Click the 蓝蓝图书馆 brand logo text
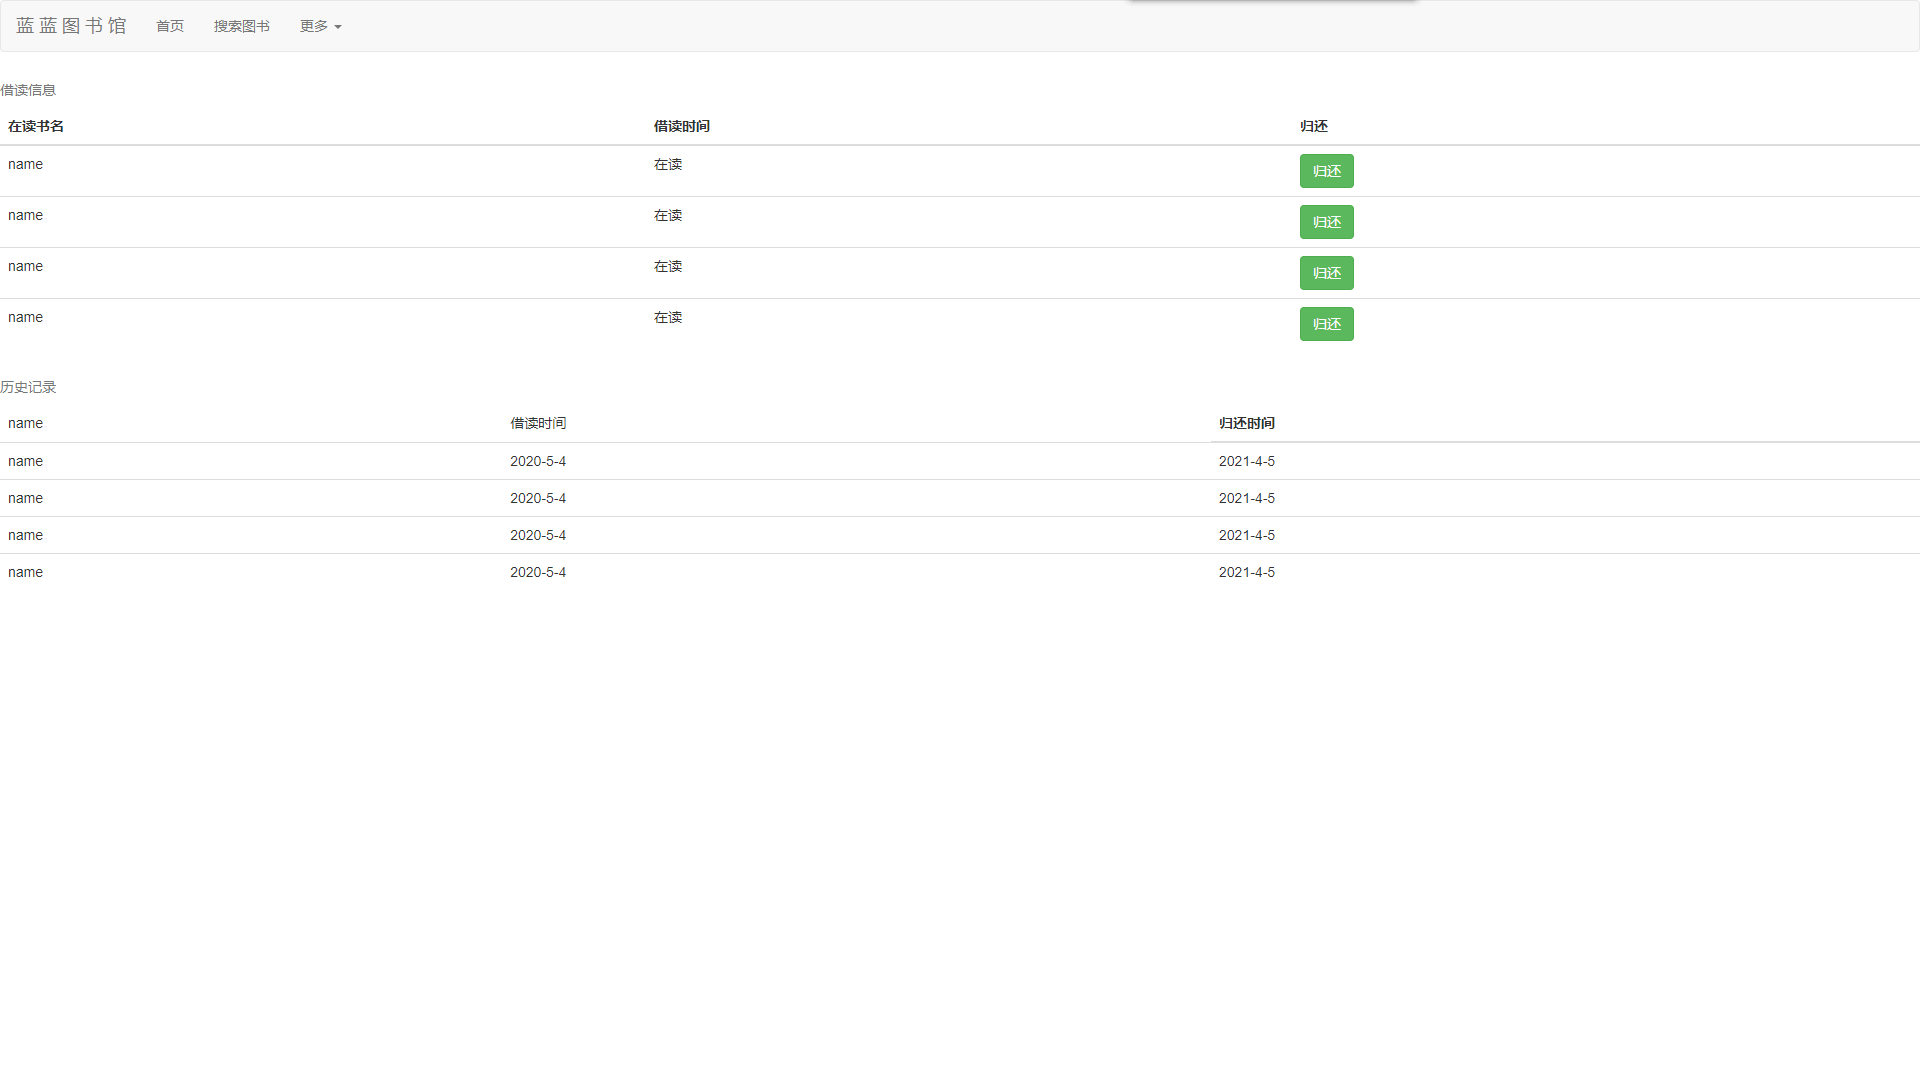1920x1080 pixels. pyautogui.click(x=71, y=26)
